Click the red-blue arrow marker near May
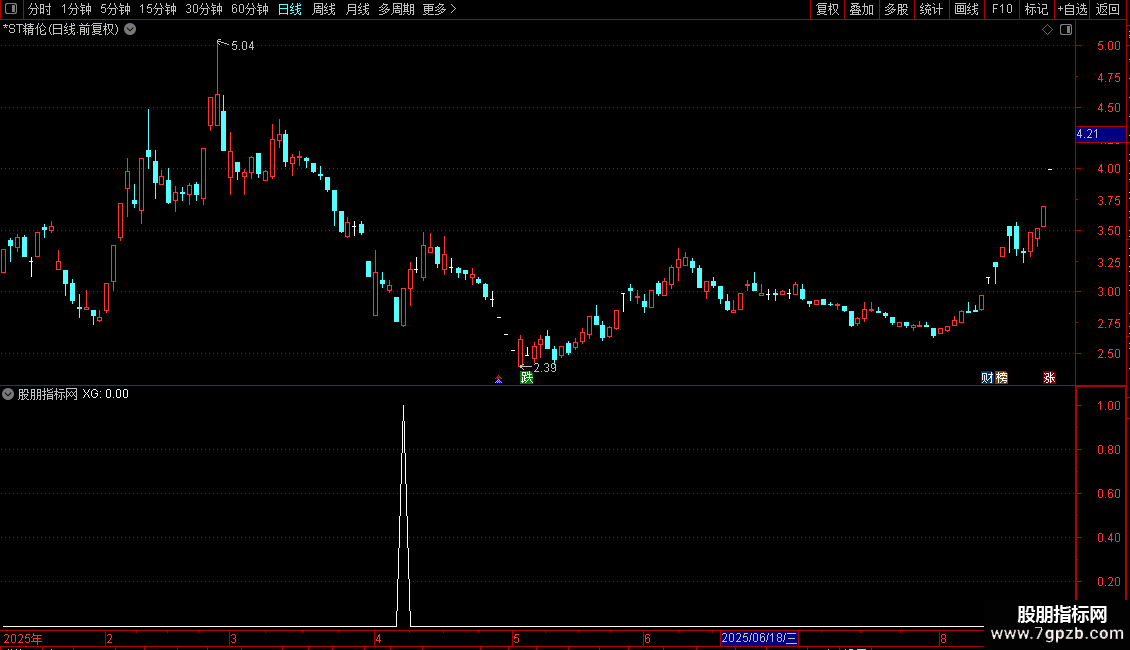The height and width of the screenshot is (650, 1130). tap(499, 379)
